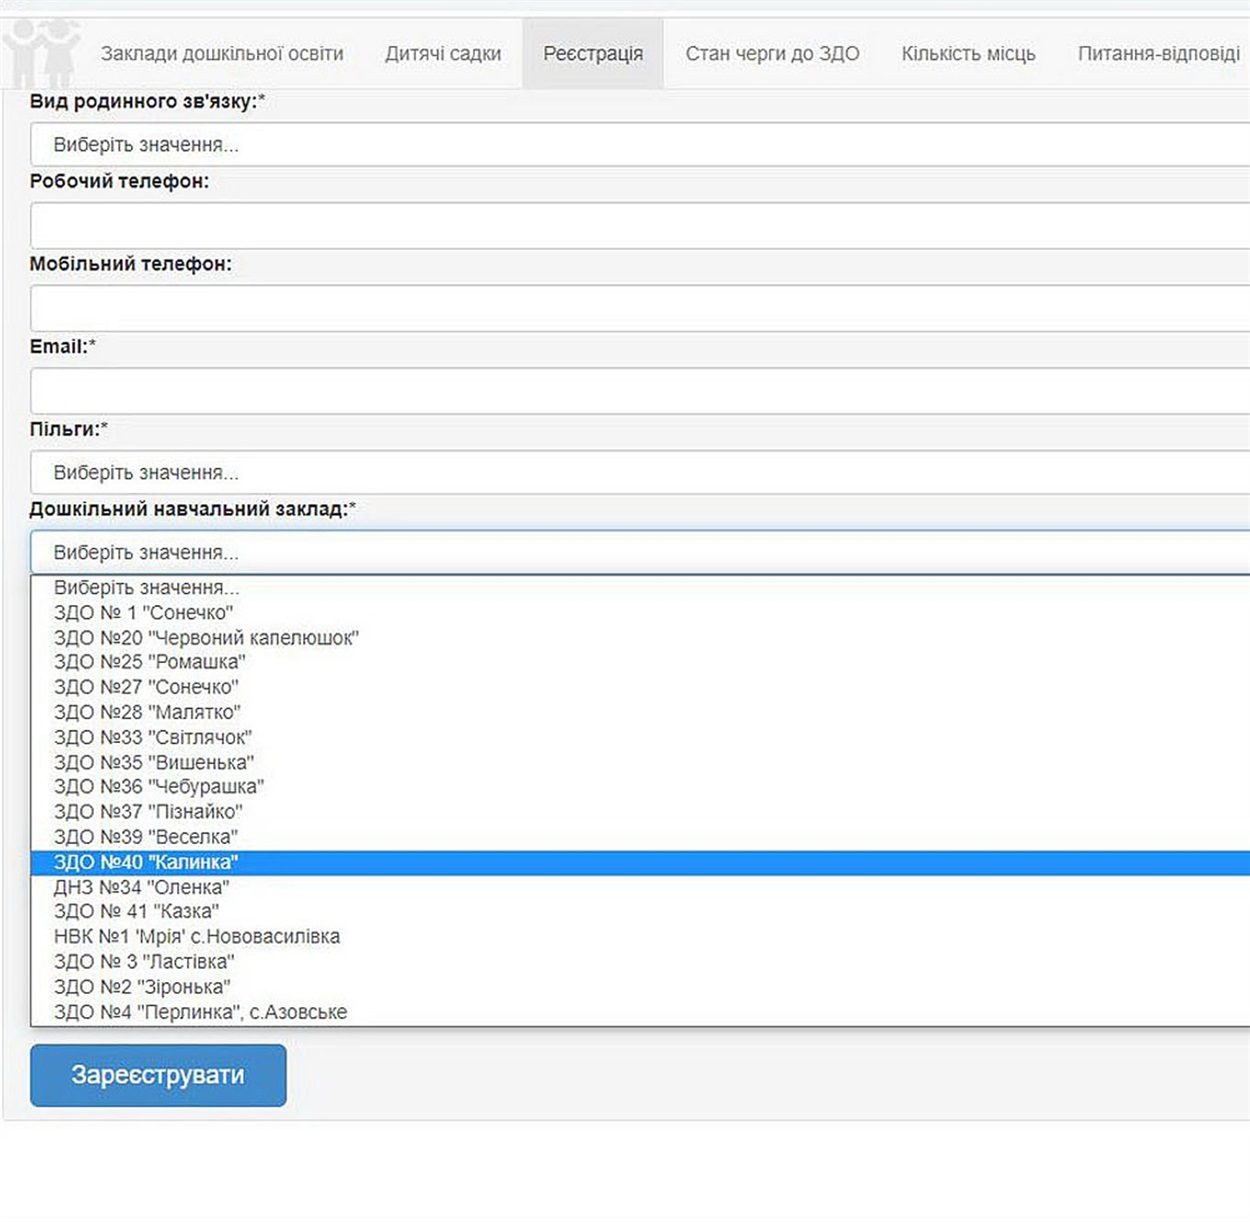
Task: Click the Робочий телефон input field
Action: click(640, 226)
